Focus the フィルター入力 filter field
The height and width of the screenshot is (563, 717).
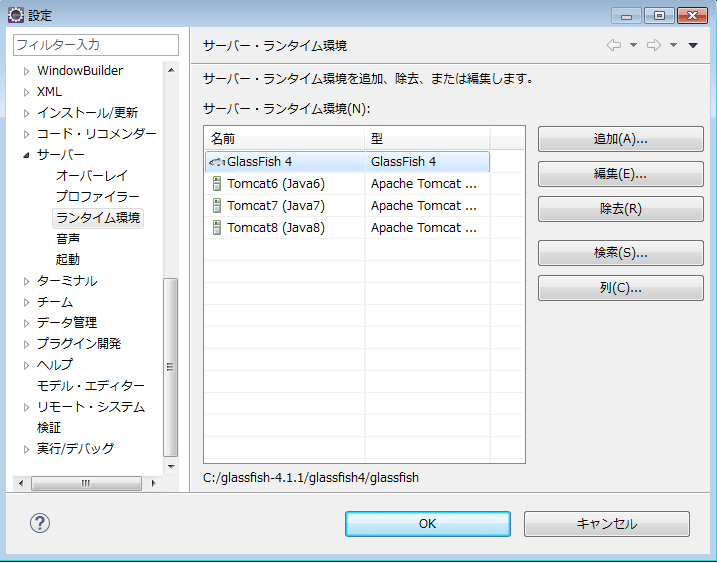(96, 45)
